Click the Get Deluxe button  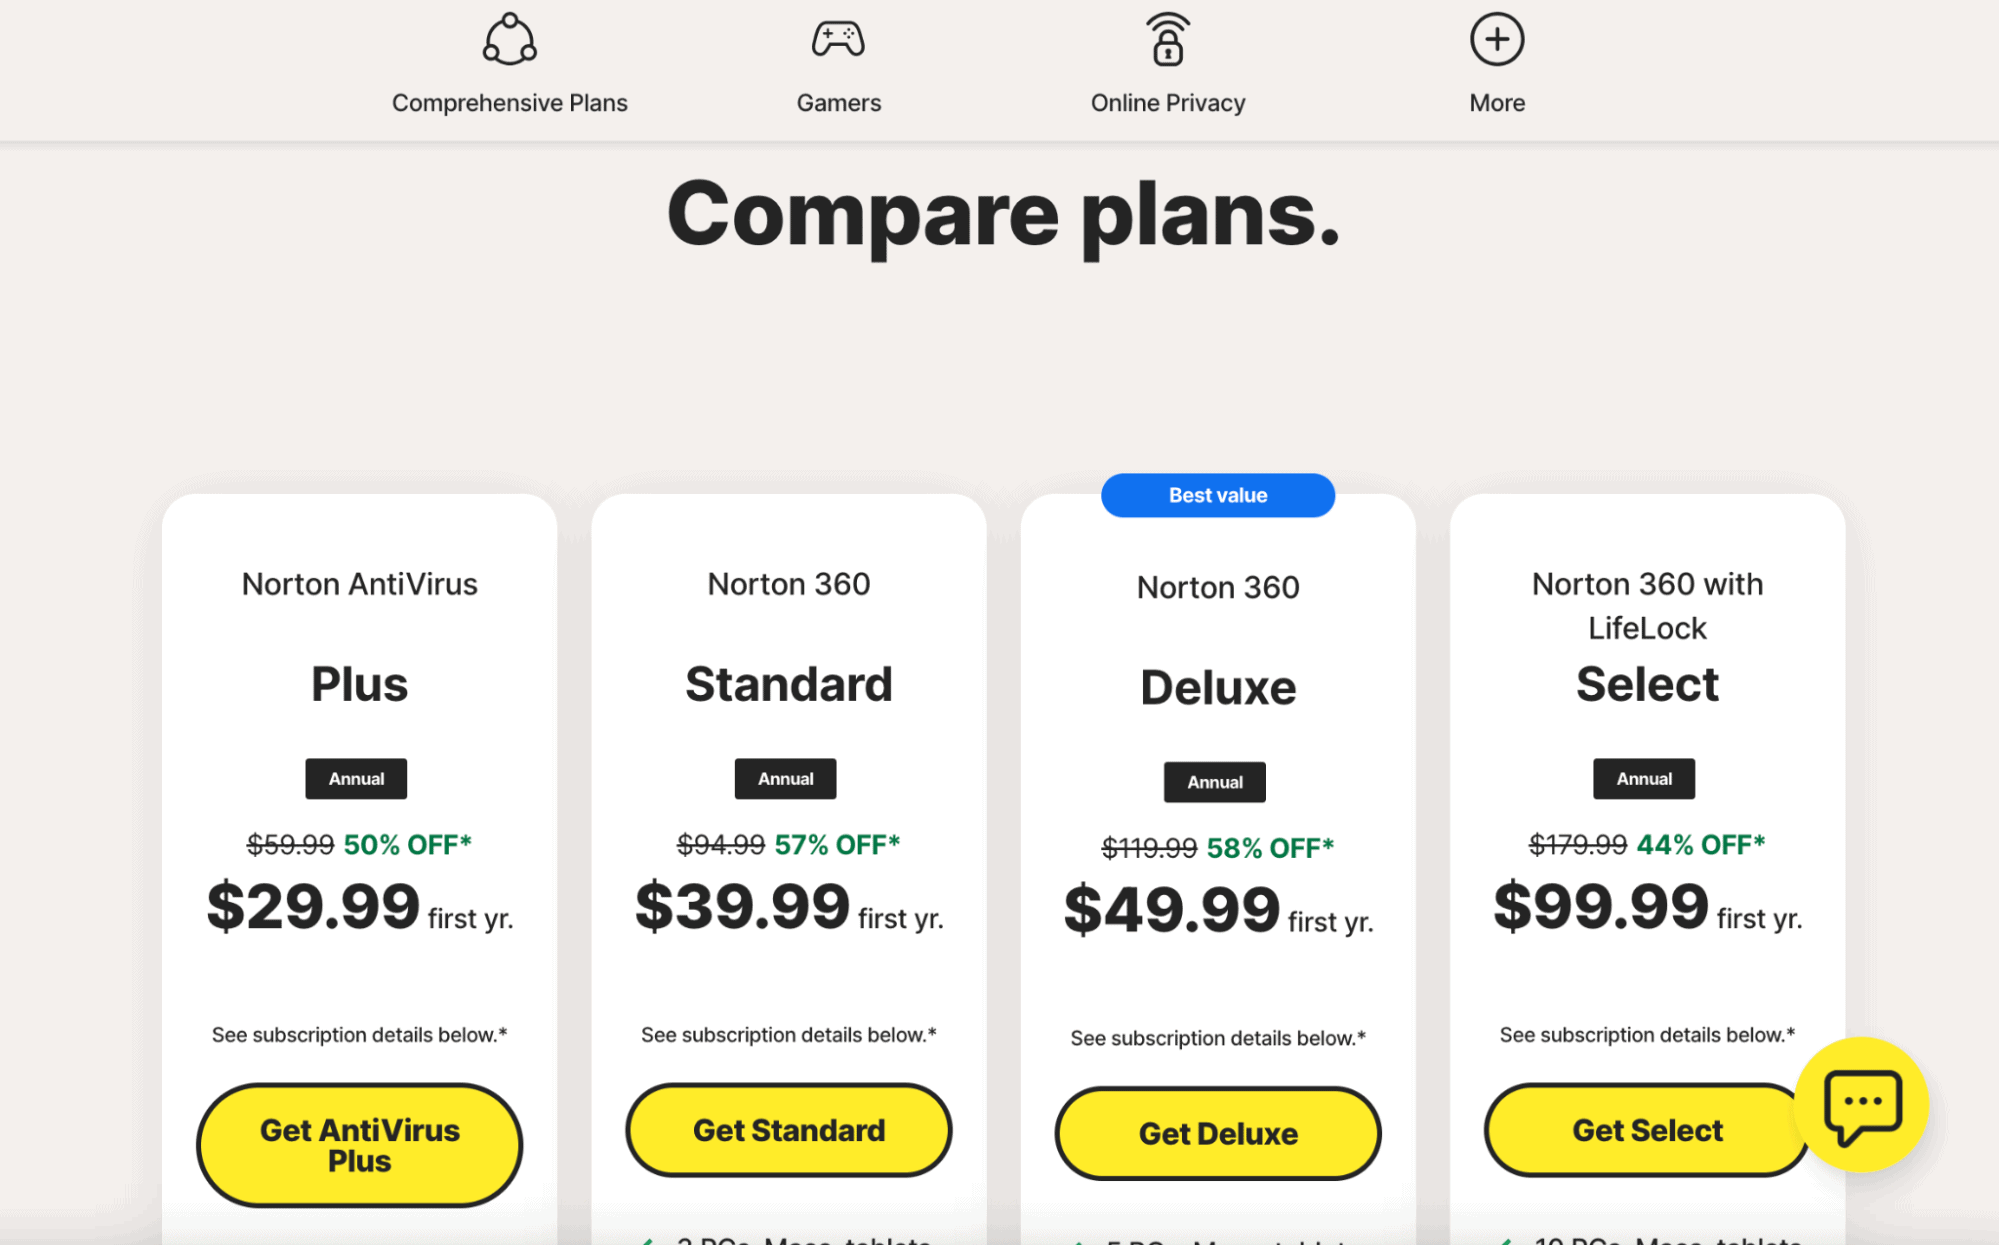(x=1216, y=1132)
